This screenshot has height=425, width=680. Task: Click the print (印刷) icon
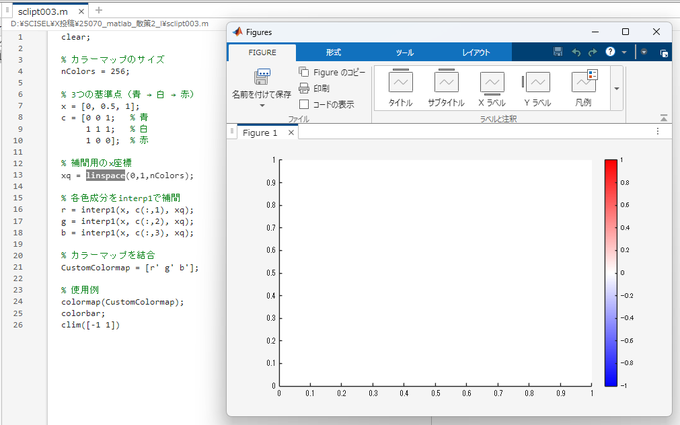point(304,88)
